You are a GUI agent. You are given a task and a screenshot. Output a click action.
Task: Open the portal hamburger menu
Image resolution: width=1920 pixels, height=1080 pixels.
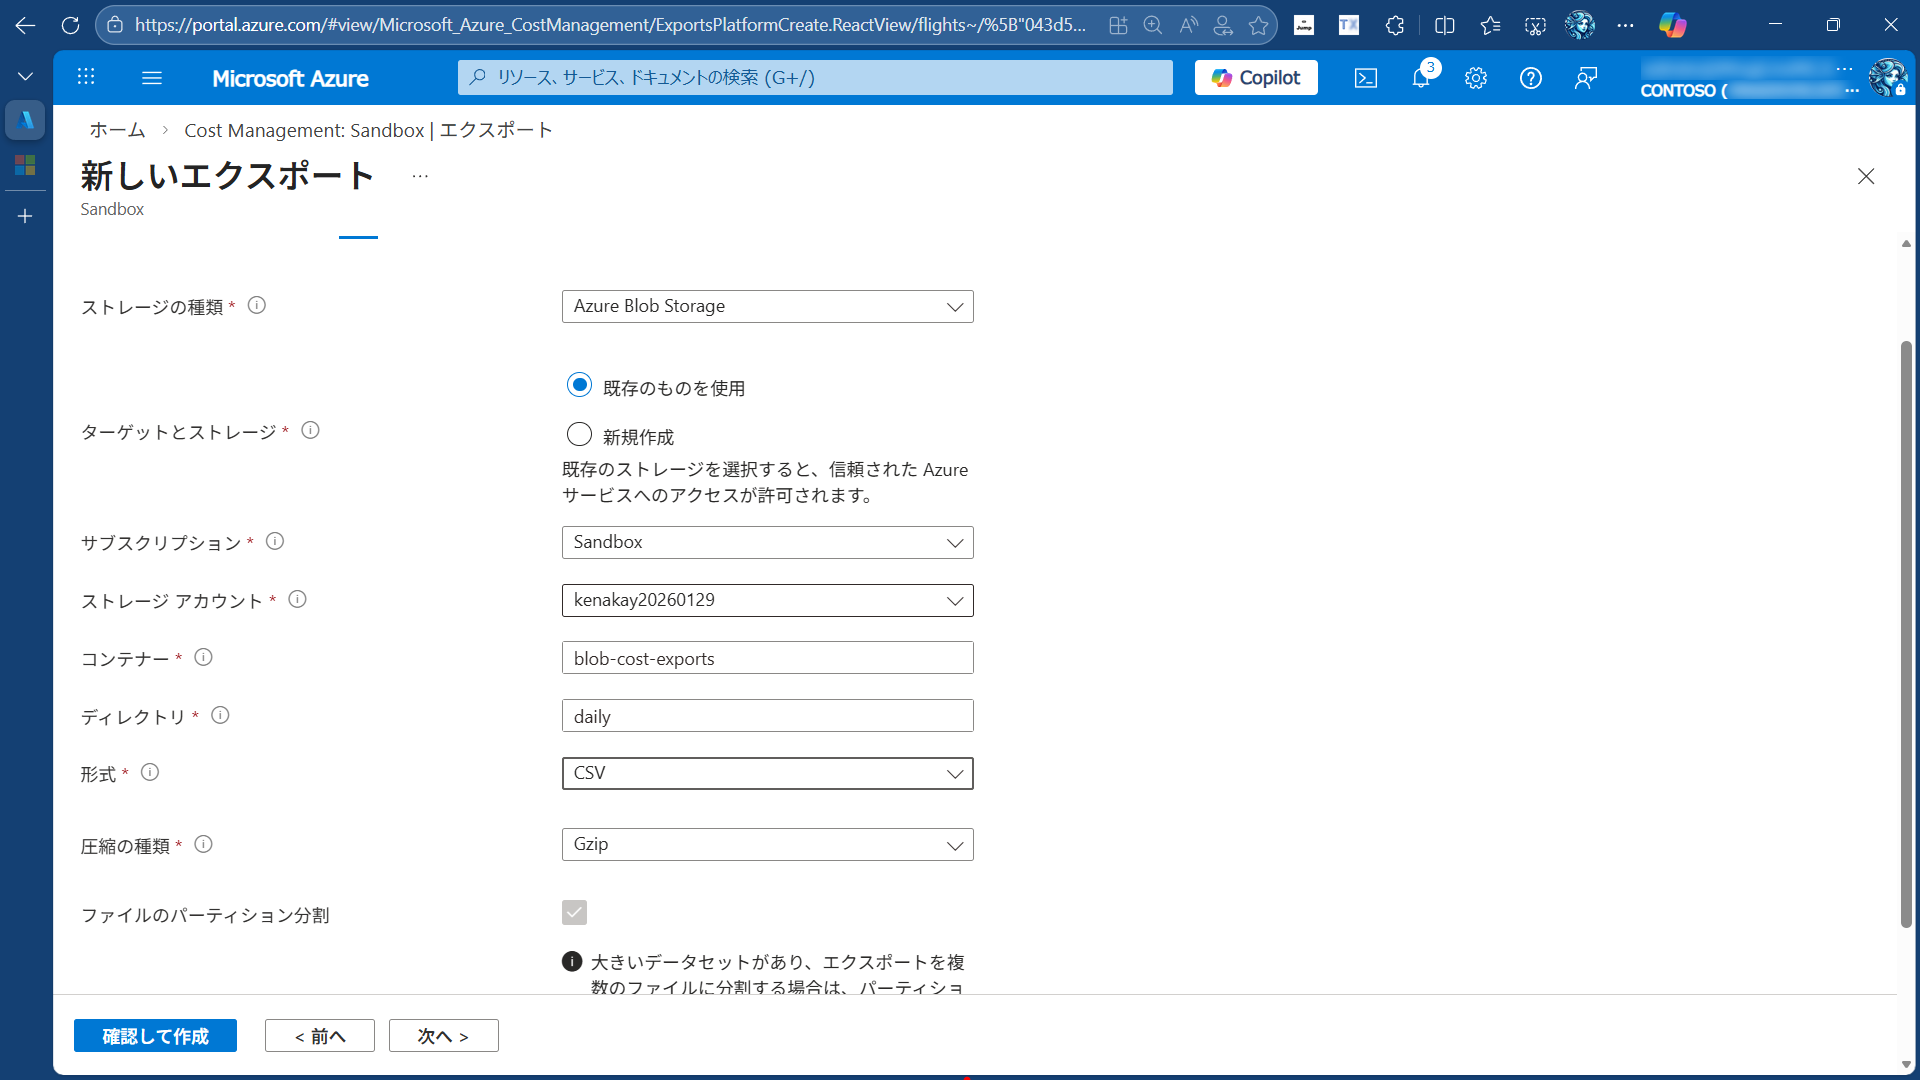(152, 77)
